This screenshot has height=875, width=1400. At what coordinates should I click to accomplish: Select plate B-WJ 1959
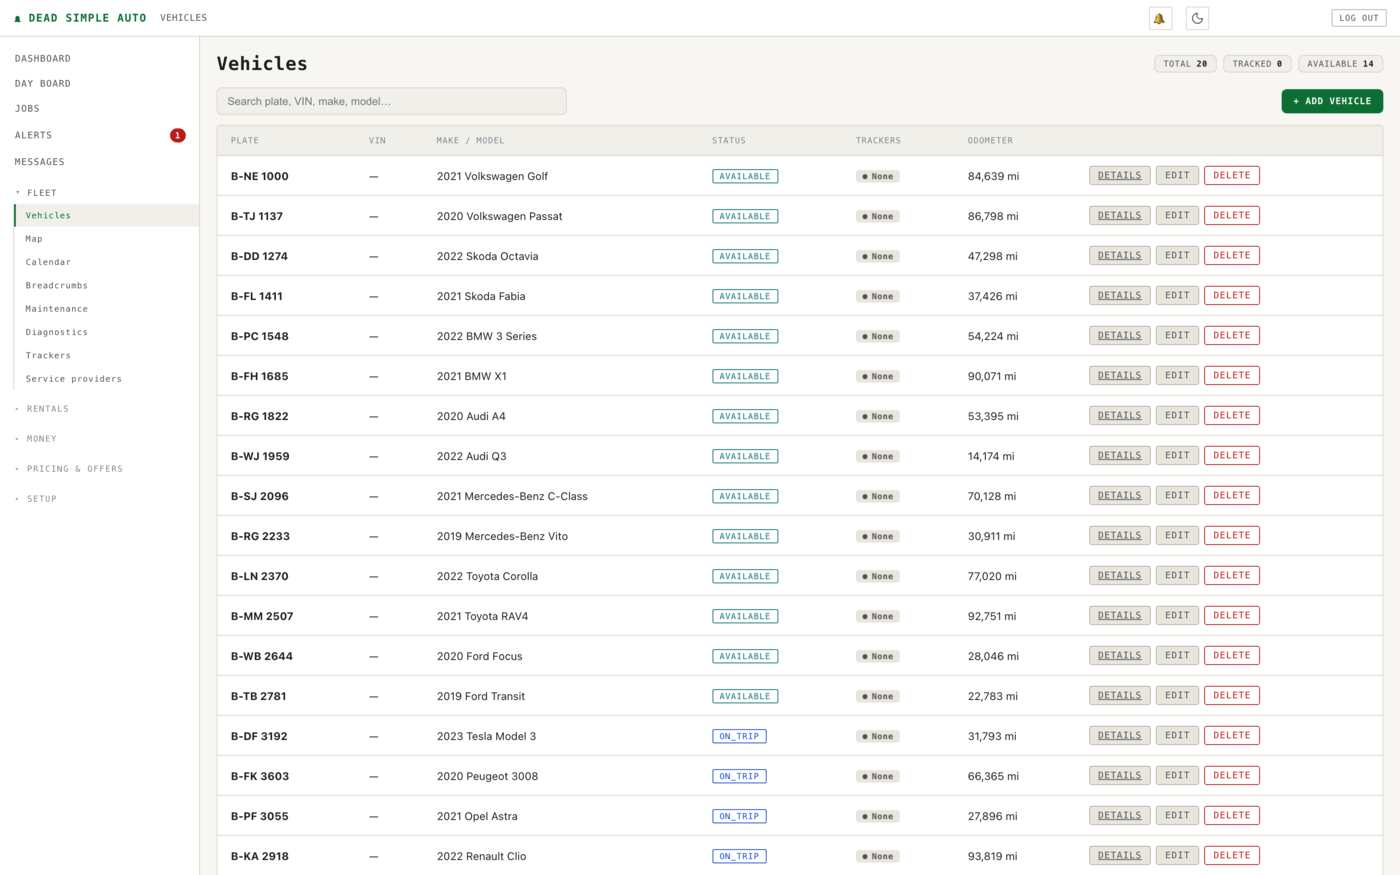(x=260, y=456)
